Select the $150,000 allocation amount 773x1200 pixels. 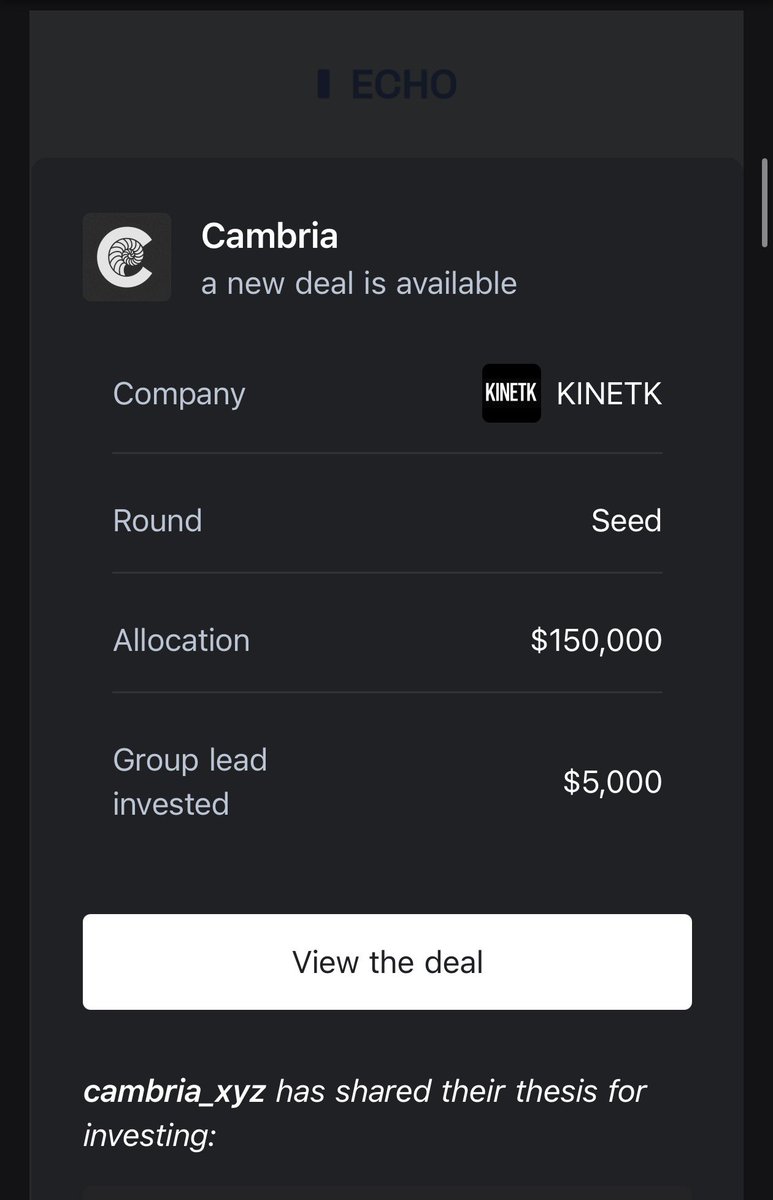pos(596,640)
